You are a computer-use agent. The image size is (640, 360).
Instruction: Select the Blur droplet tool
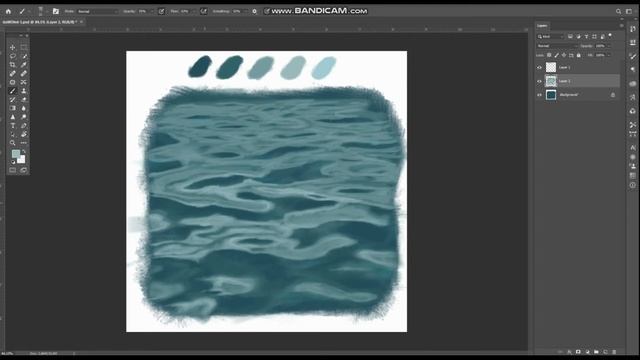click(24, 108)
